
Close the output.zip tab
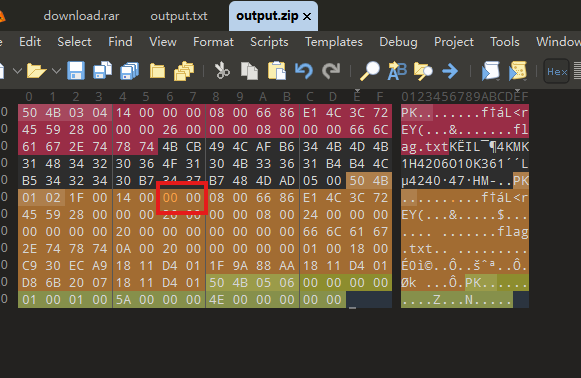pyautogui.click(x=307, y=17)
